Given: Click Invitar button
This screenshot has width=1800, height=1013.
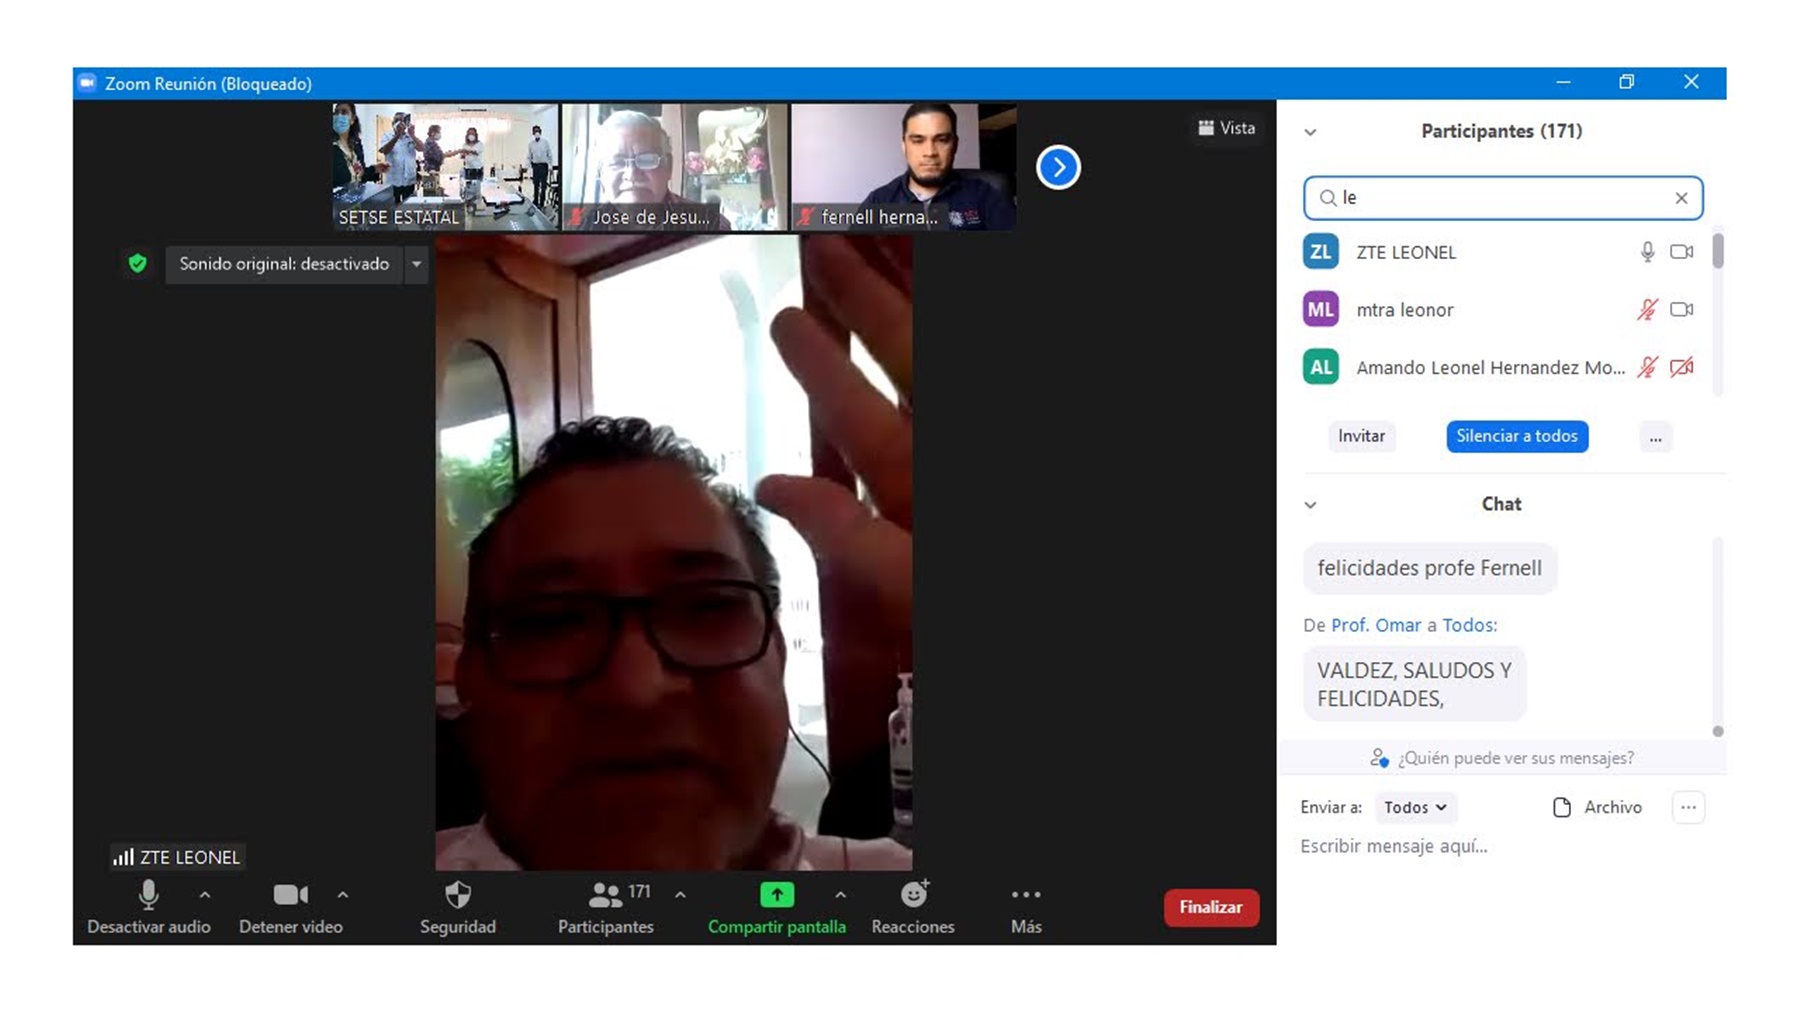Looking at the screenshot, I should point(1361,436).
